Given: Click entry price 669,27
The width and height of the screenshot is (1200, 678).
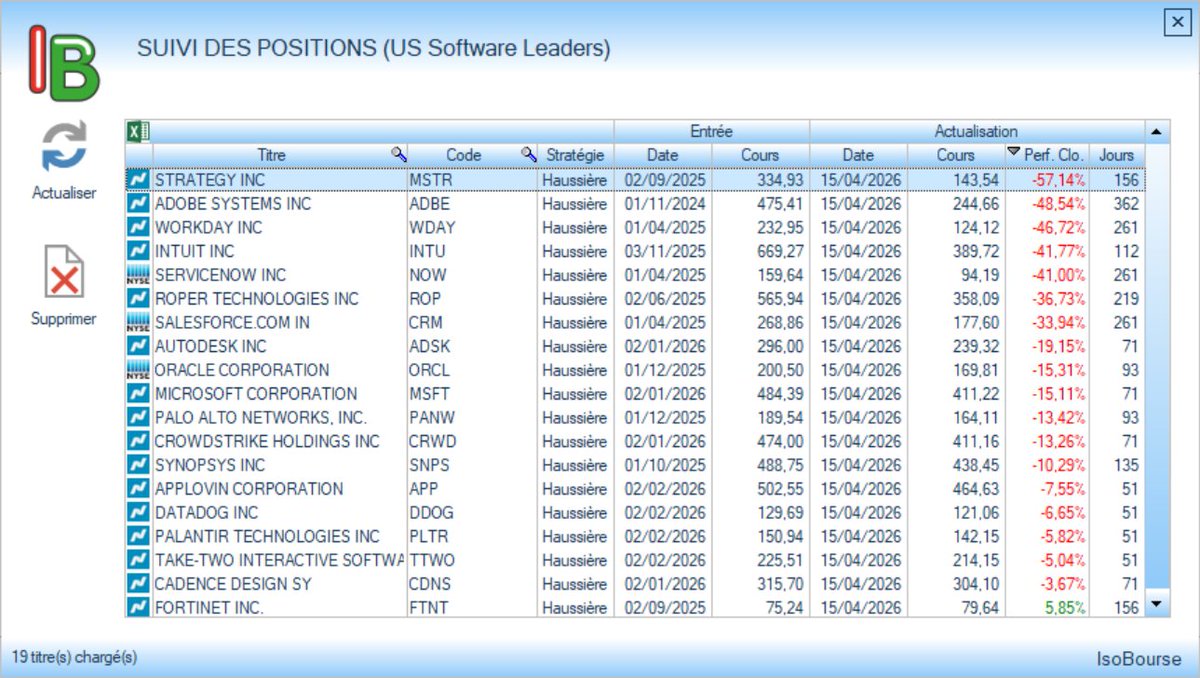Looking at the screenshot, I should [x=782, y=251].
